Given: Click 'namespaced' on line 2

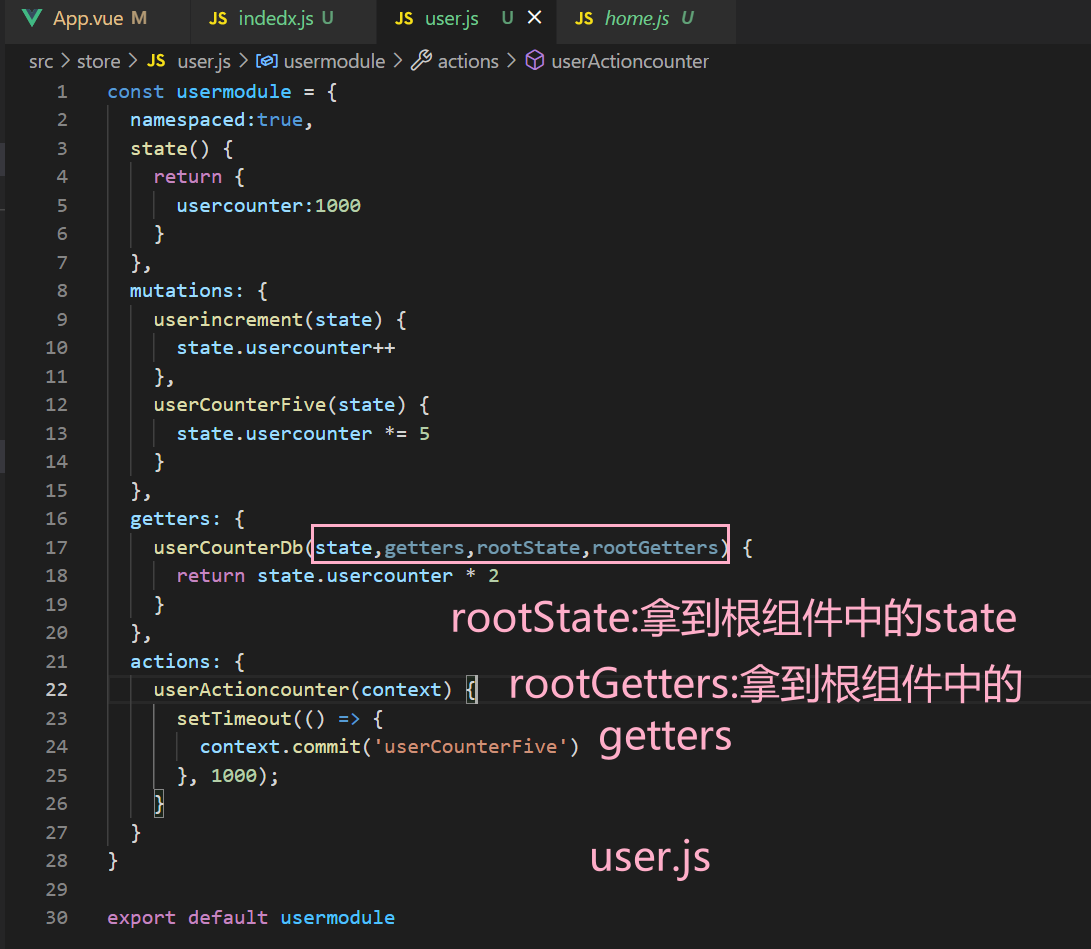Looking at the screenshot, I should (188, 120).
